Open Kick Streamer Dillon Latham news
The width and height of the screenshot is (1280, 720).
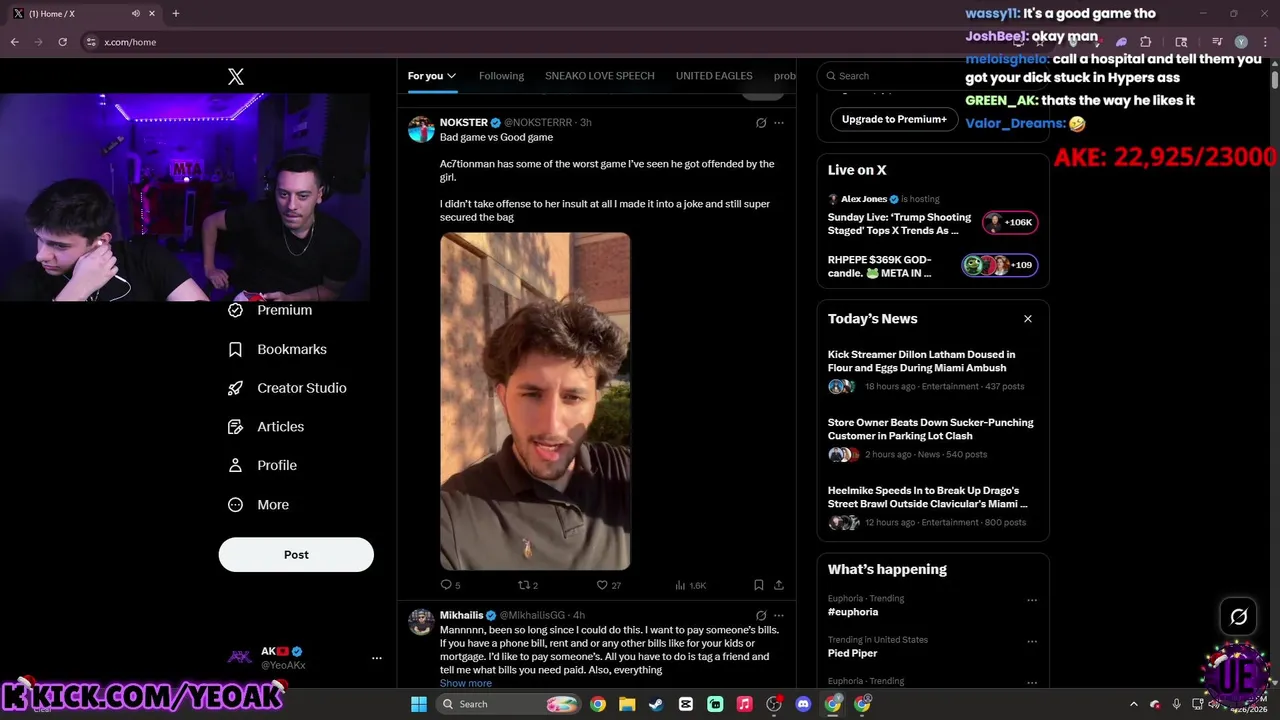click(x=933, y=370)
